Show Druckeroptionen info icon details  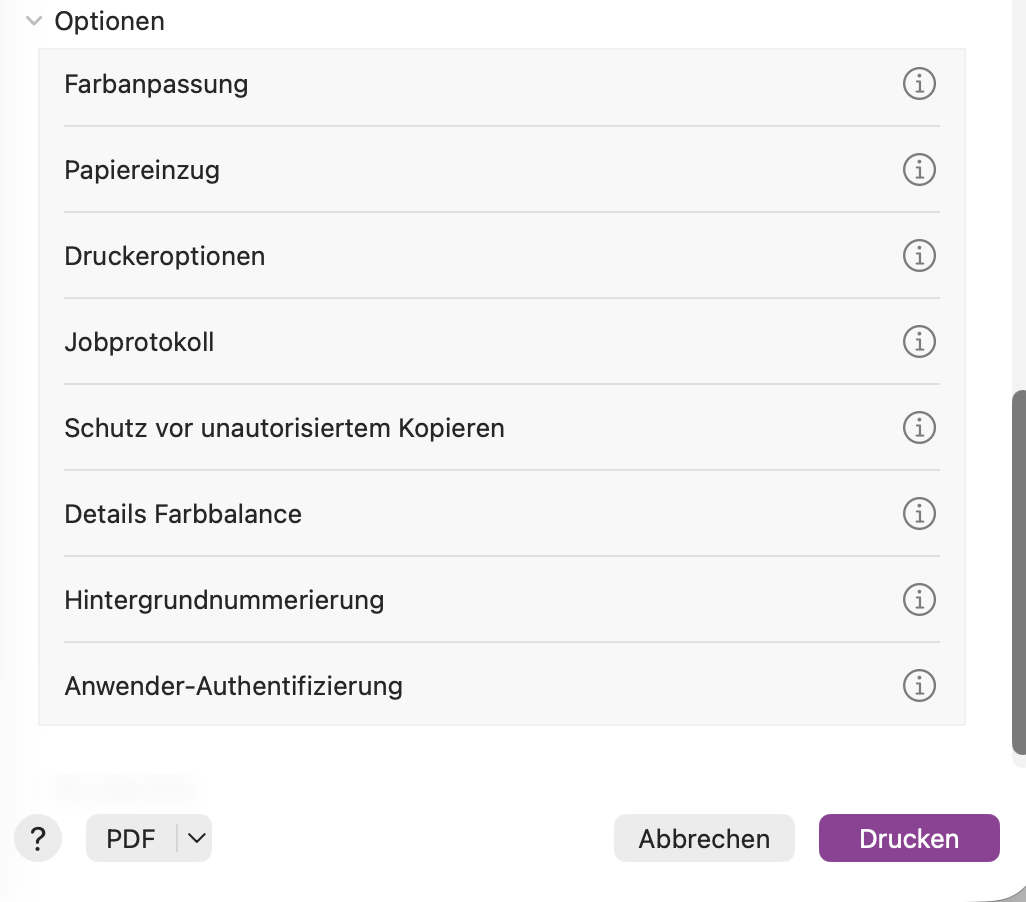(x=919, y=256)
